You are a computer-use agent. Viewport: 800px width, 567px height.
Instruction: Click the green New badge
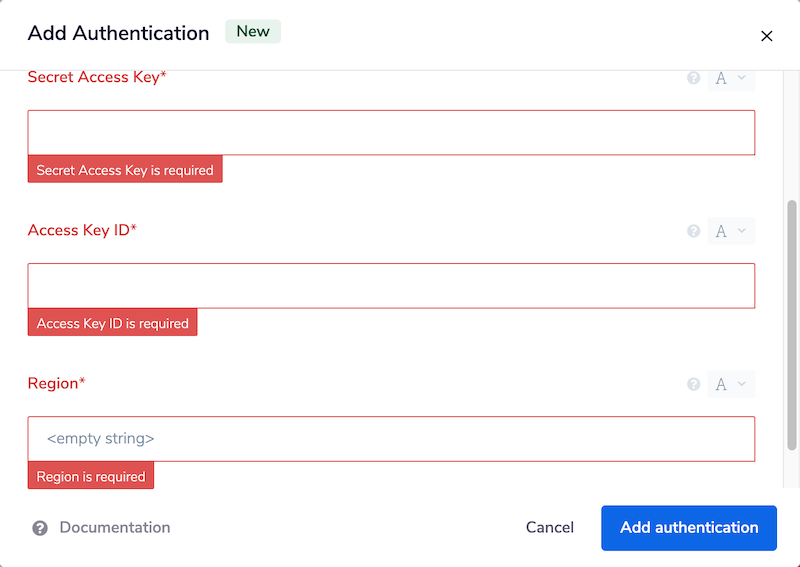(253, 32)
